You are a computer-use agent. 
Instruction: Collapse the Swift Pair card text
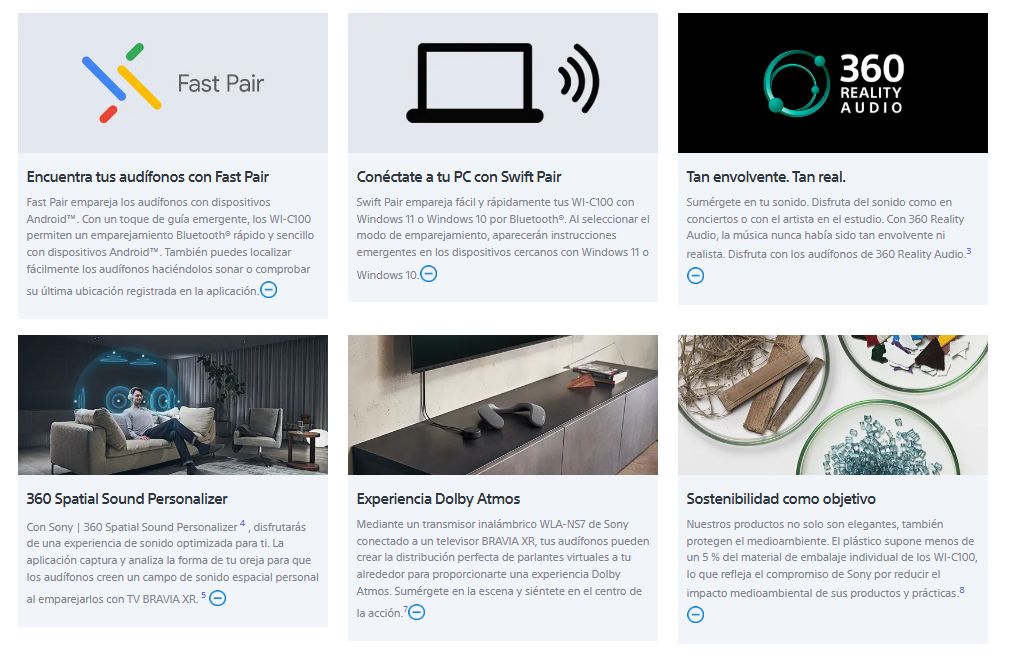point(429,274)
